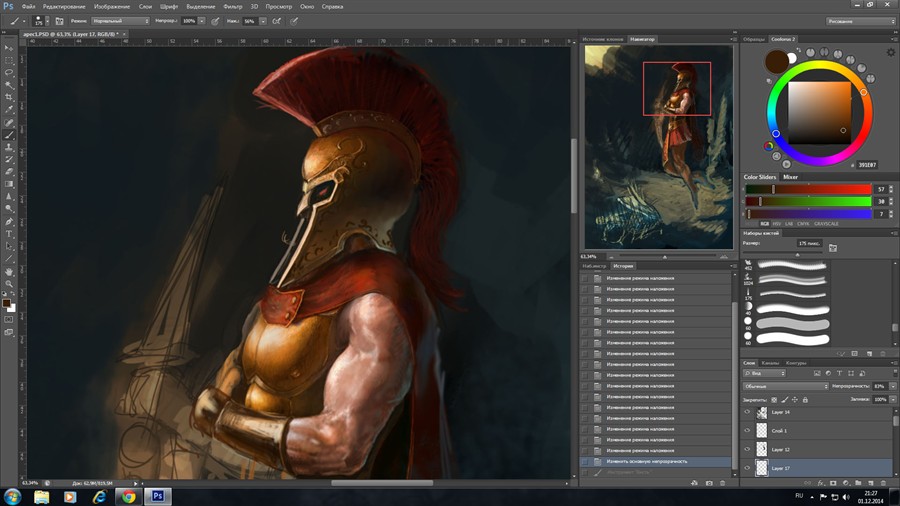Toggle visibility of Layer 12
The image size is (900, 506).
[x=747, y=449]
